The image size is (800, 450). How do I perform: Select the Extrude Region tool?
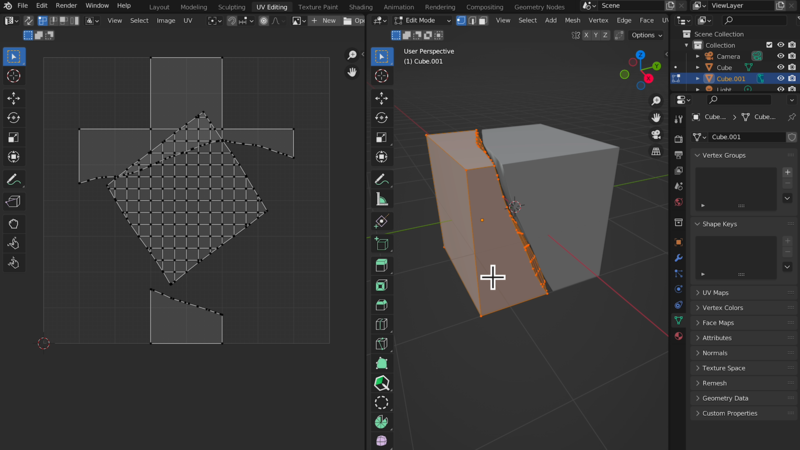(x=382, y=265)
